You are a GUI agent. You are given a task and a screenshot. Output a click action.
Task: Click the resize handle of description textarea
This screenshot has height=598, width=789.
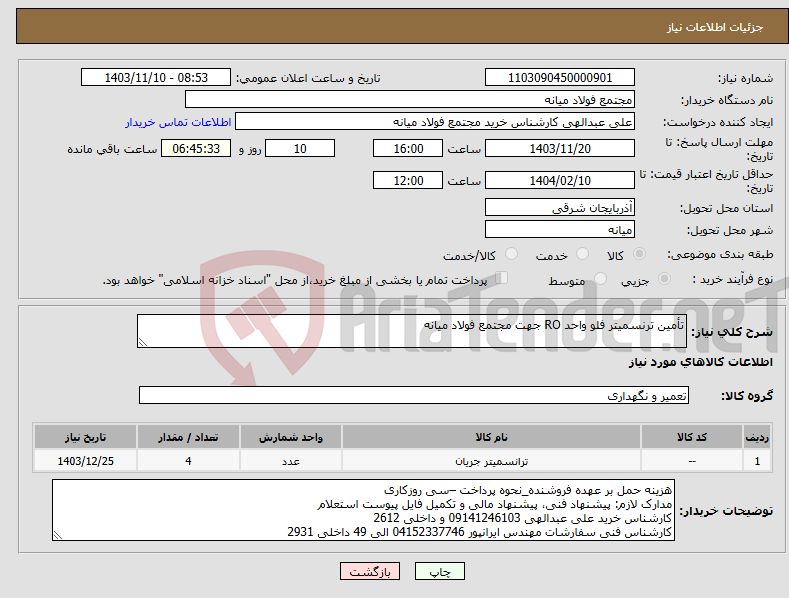coord(143,343)
